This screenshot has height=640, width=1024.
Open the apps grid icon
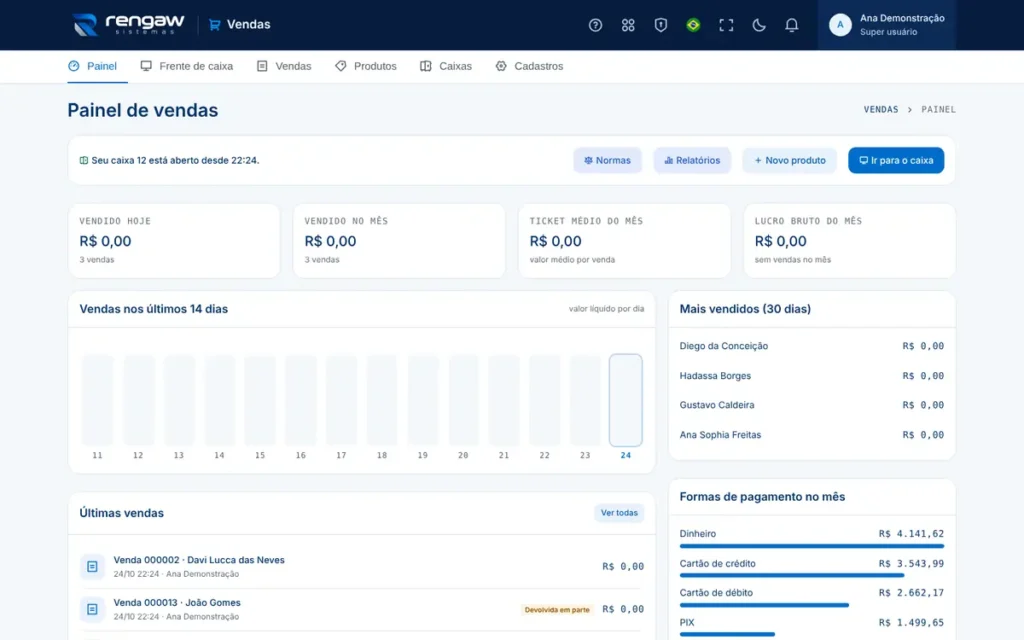pyautogui.click(x=628, y=25)
